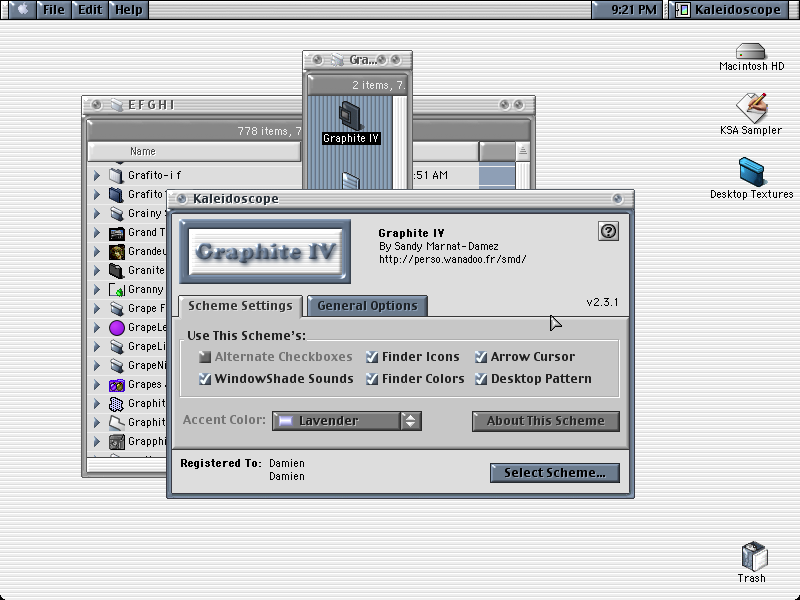Click the GrapeNi folder icon in EFGHI
Screen dimensions: 800x600
(116, 366)
